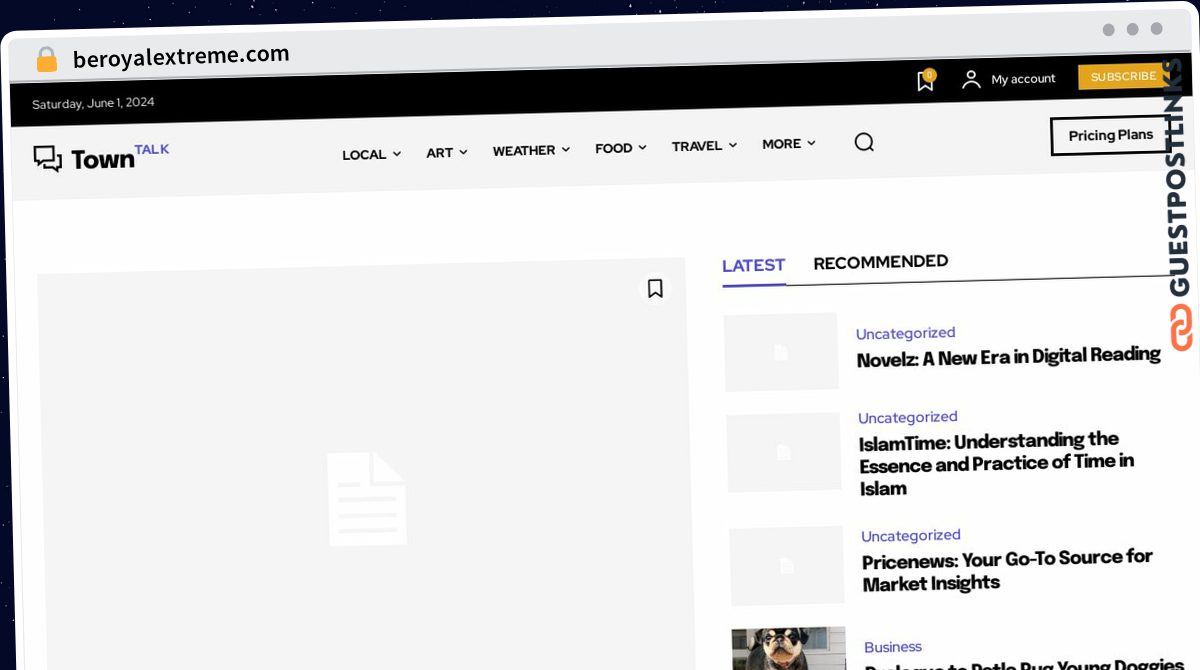
Task: Open the Novelz: A New Era article
Action: point(1008,357)
